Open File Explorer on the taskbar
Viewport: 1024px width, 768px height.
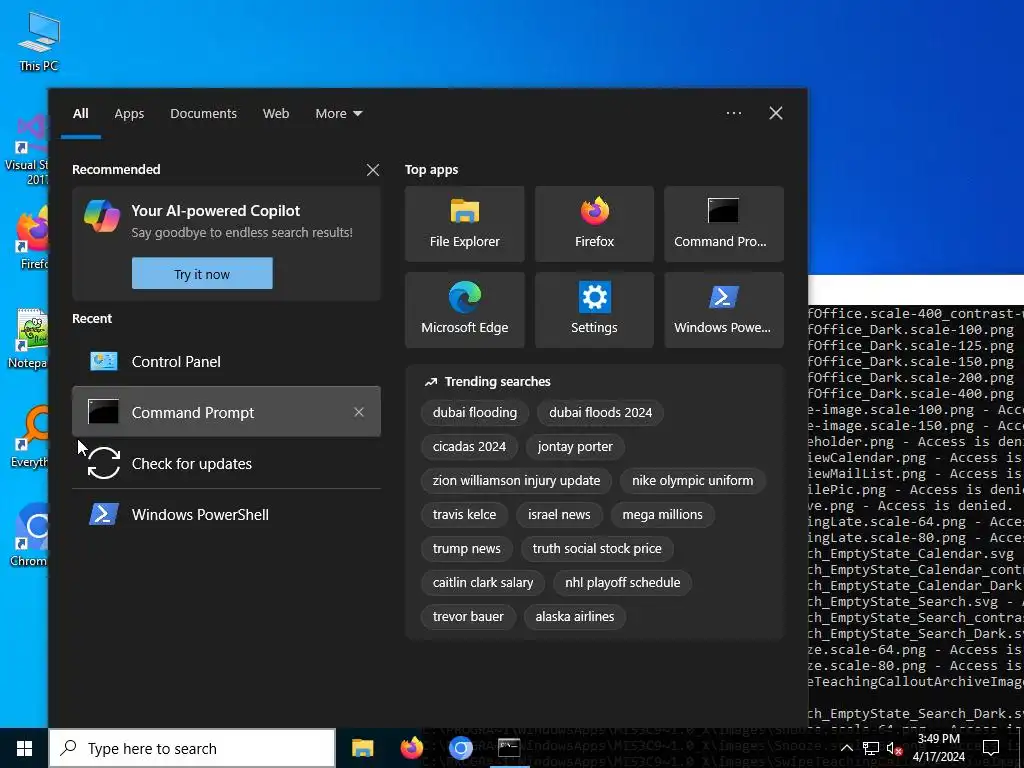(x=362, y=748)
